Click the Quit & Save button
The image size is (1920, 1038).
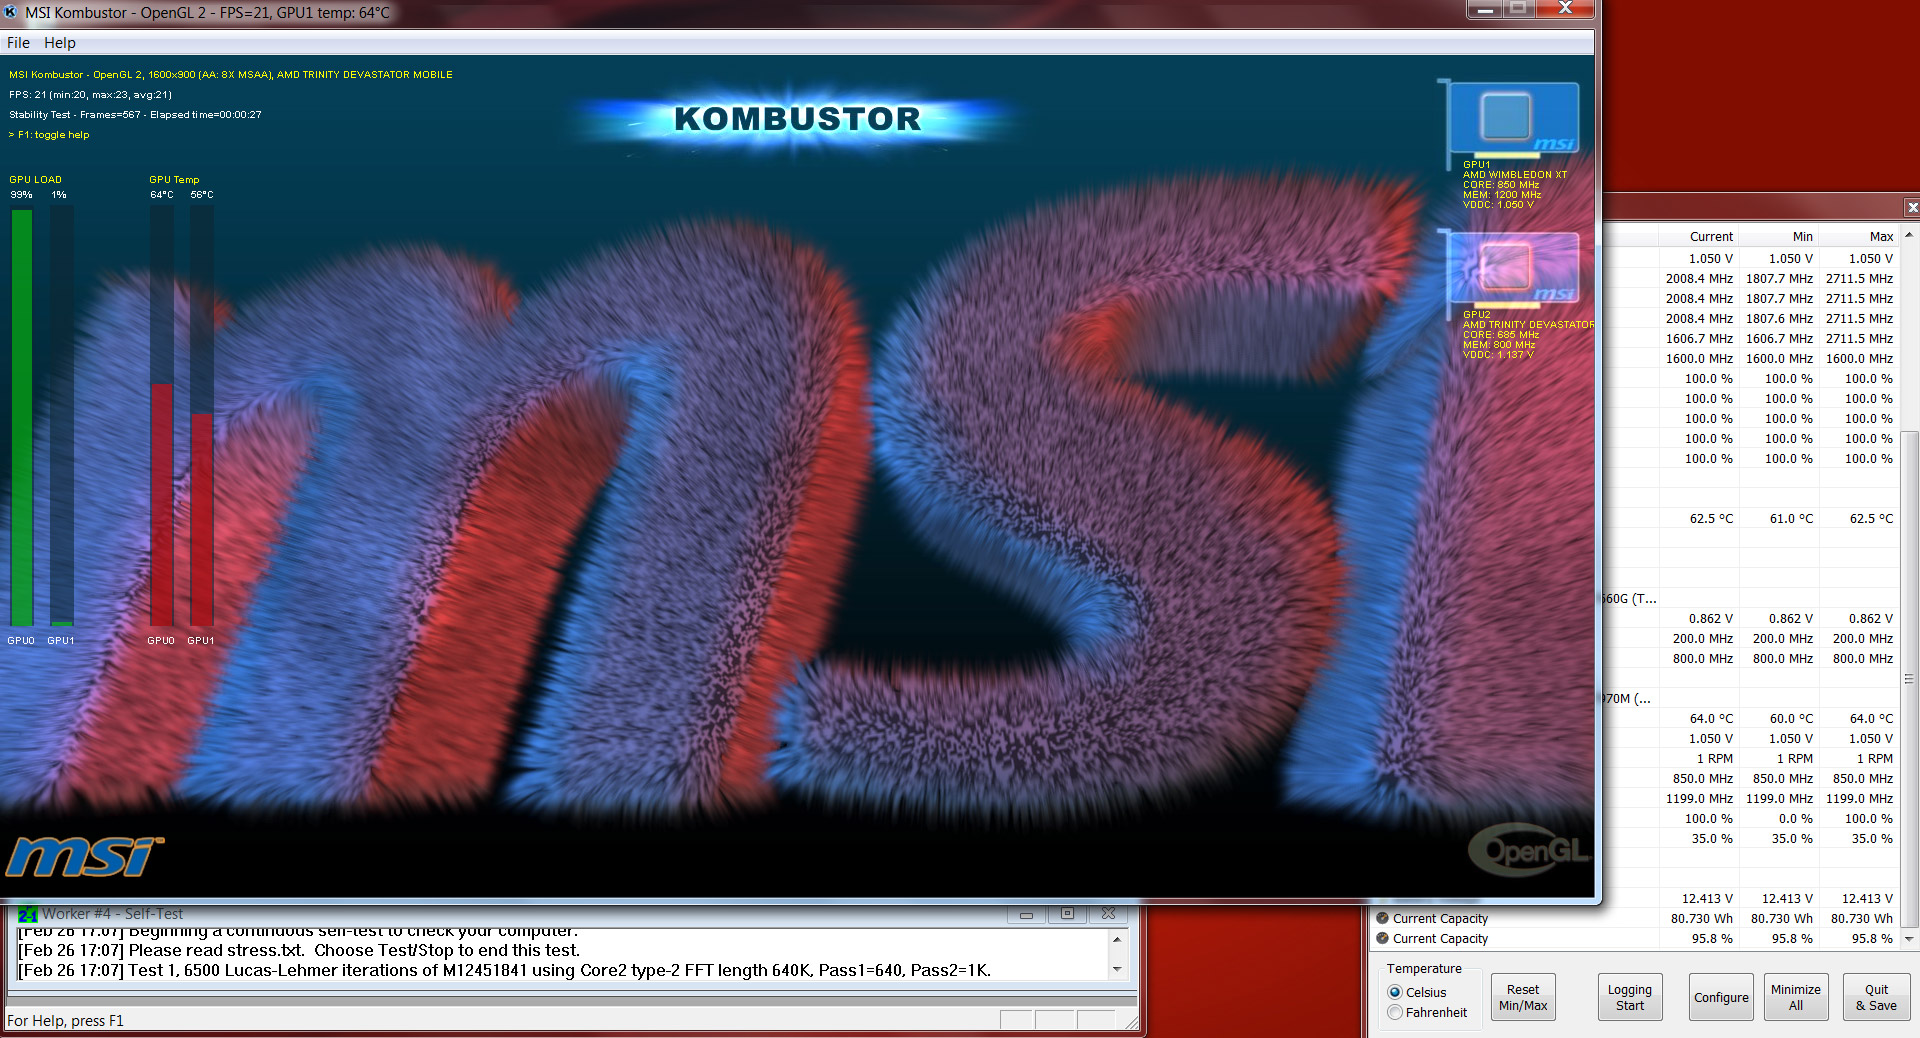tap(1876, 997)
